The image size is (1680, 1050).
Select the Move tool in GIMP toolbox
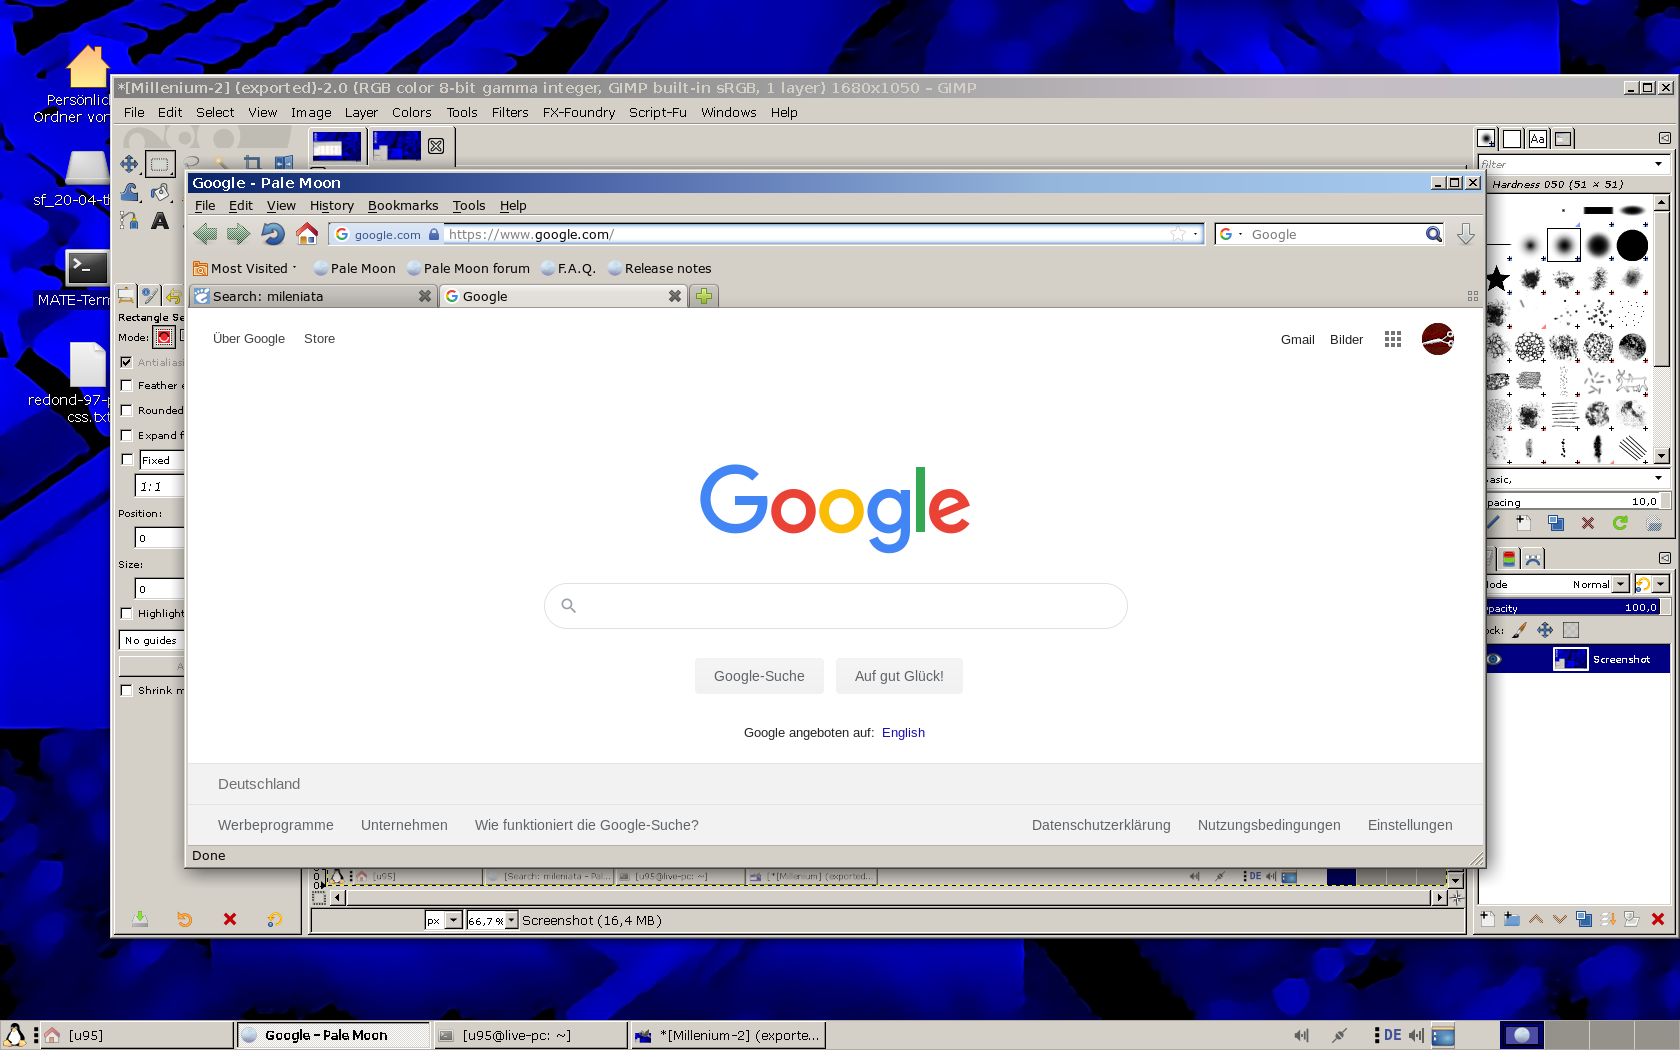129,163
